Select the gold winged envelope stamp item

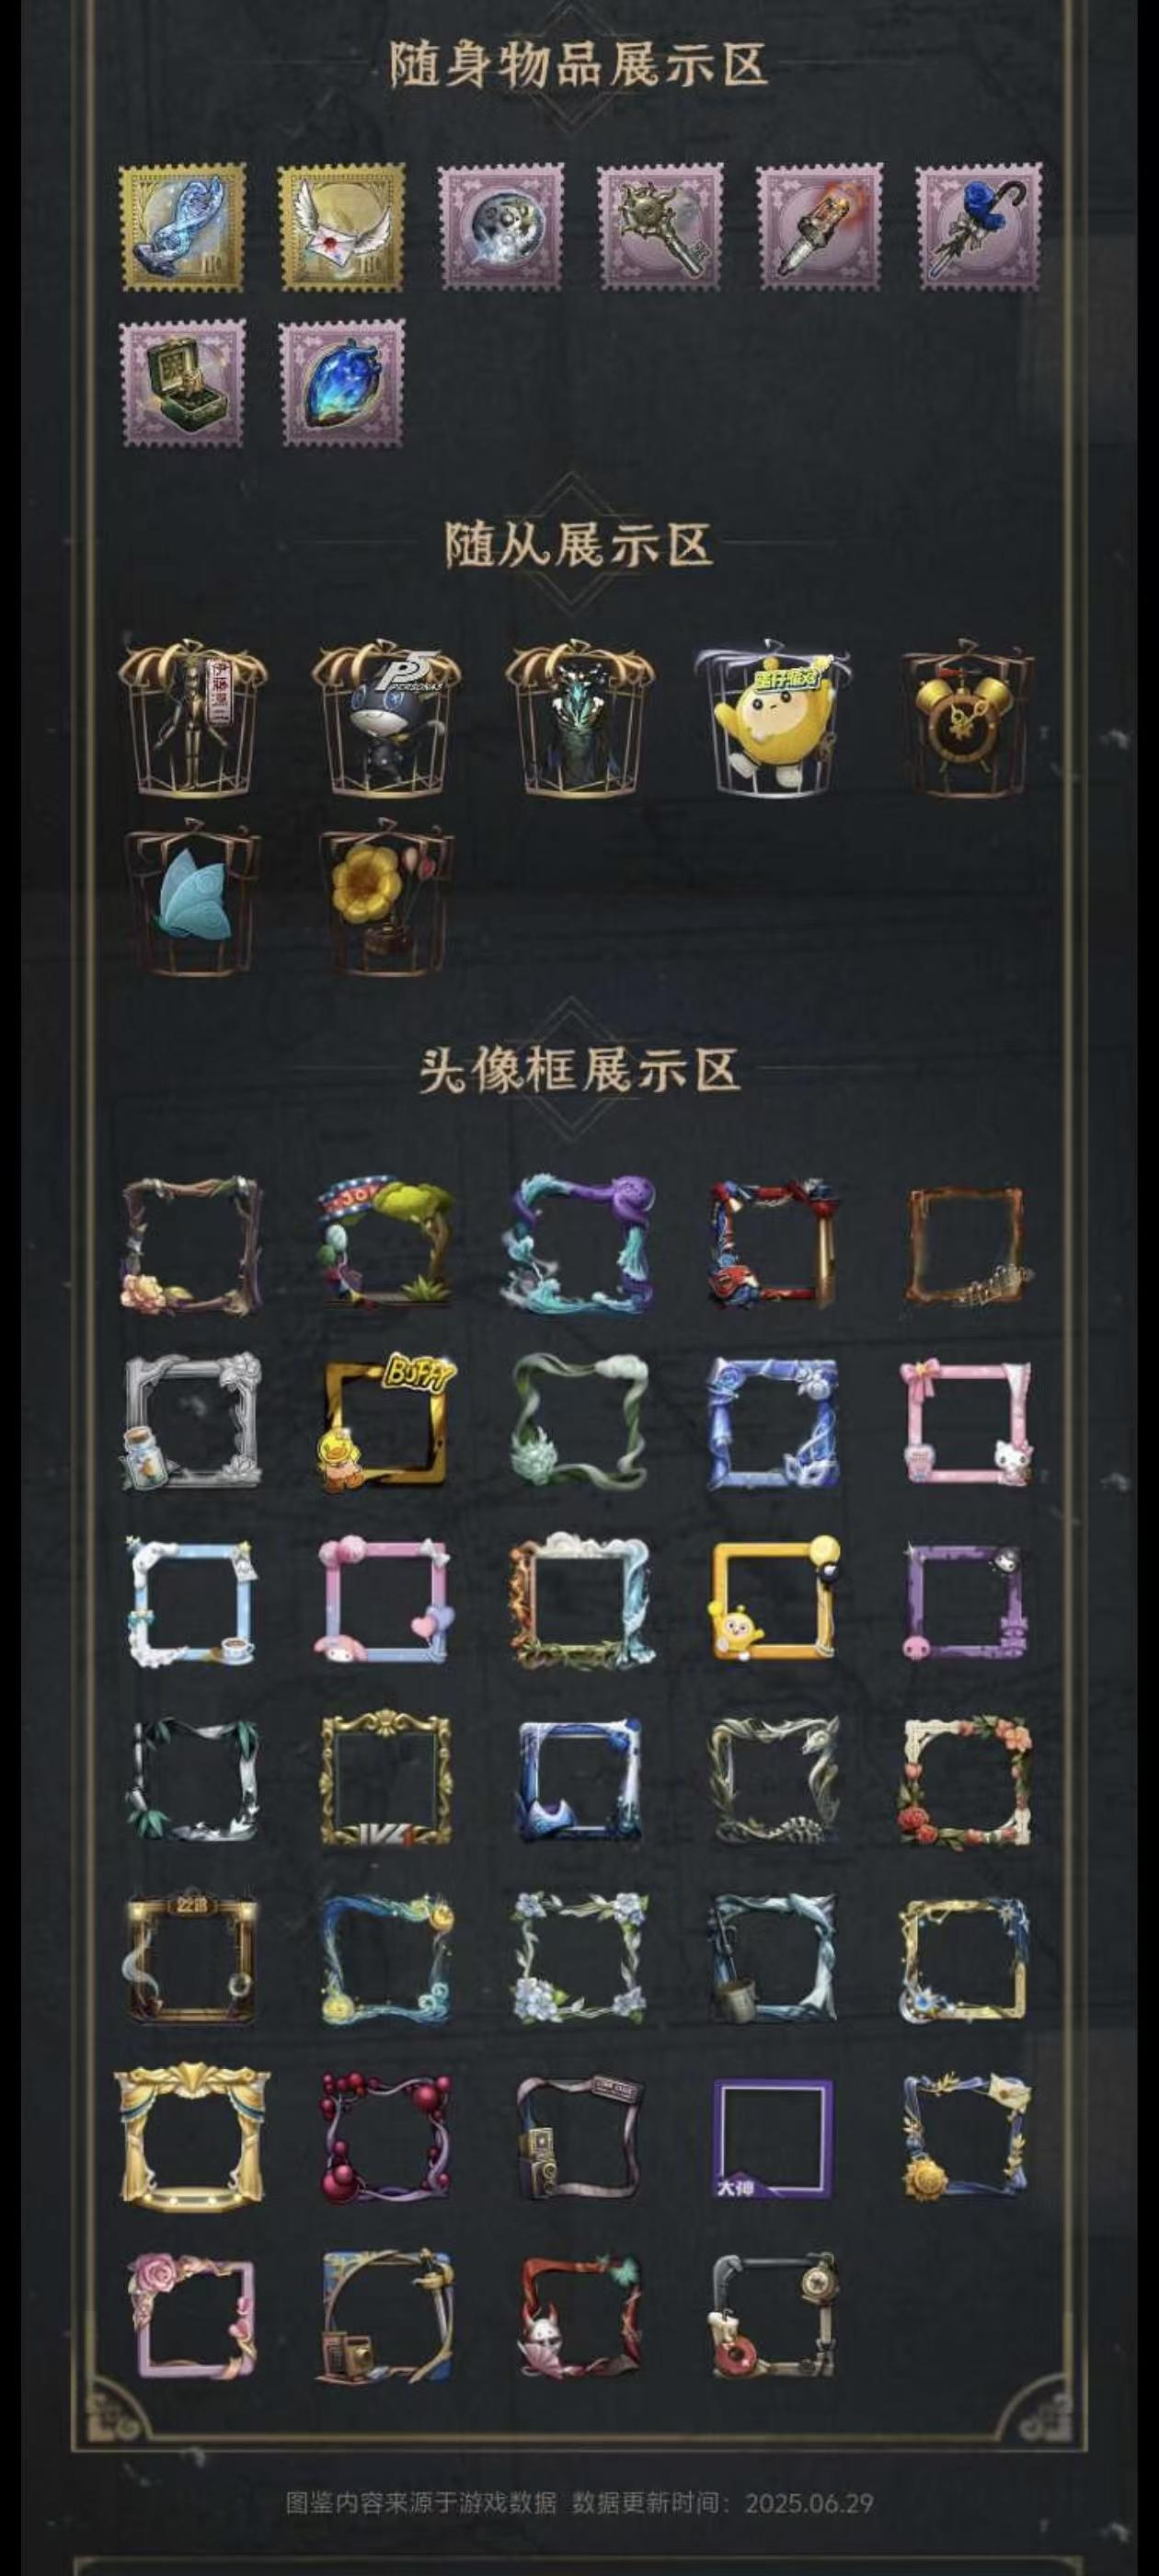[341, 228]
